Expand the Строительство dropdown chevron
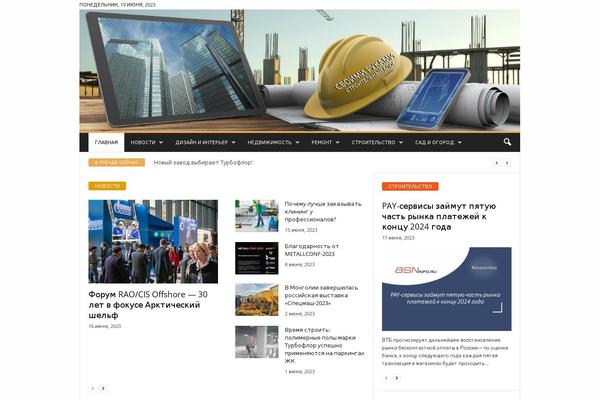Viewport: 600px width, 400px height. tap(401, 142)
